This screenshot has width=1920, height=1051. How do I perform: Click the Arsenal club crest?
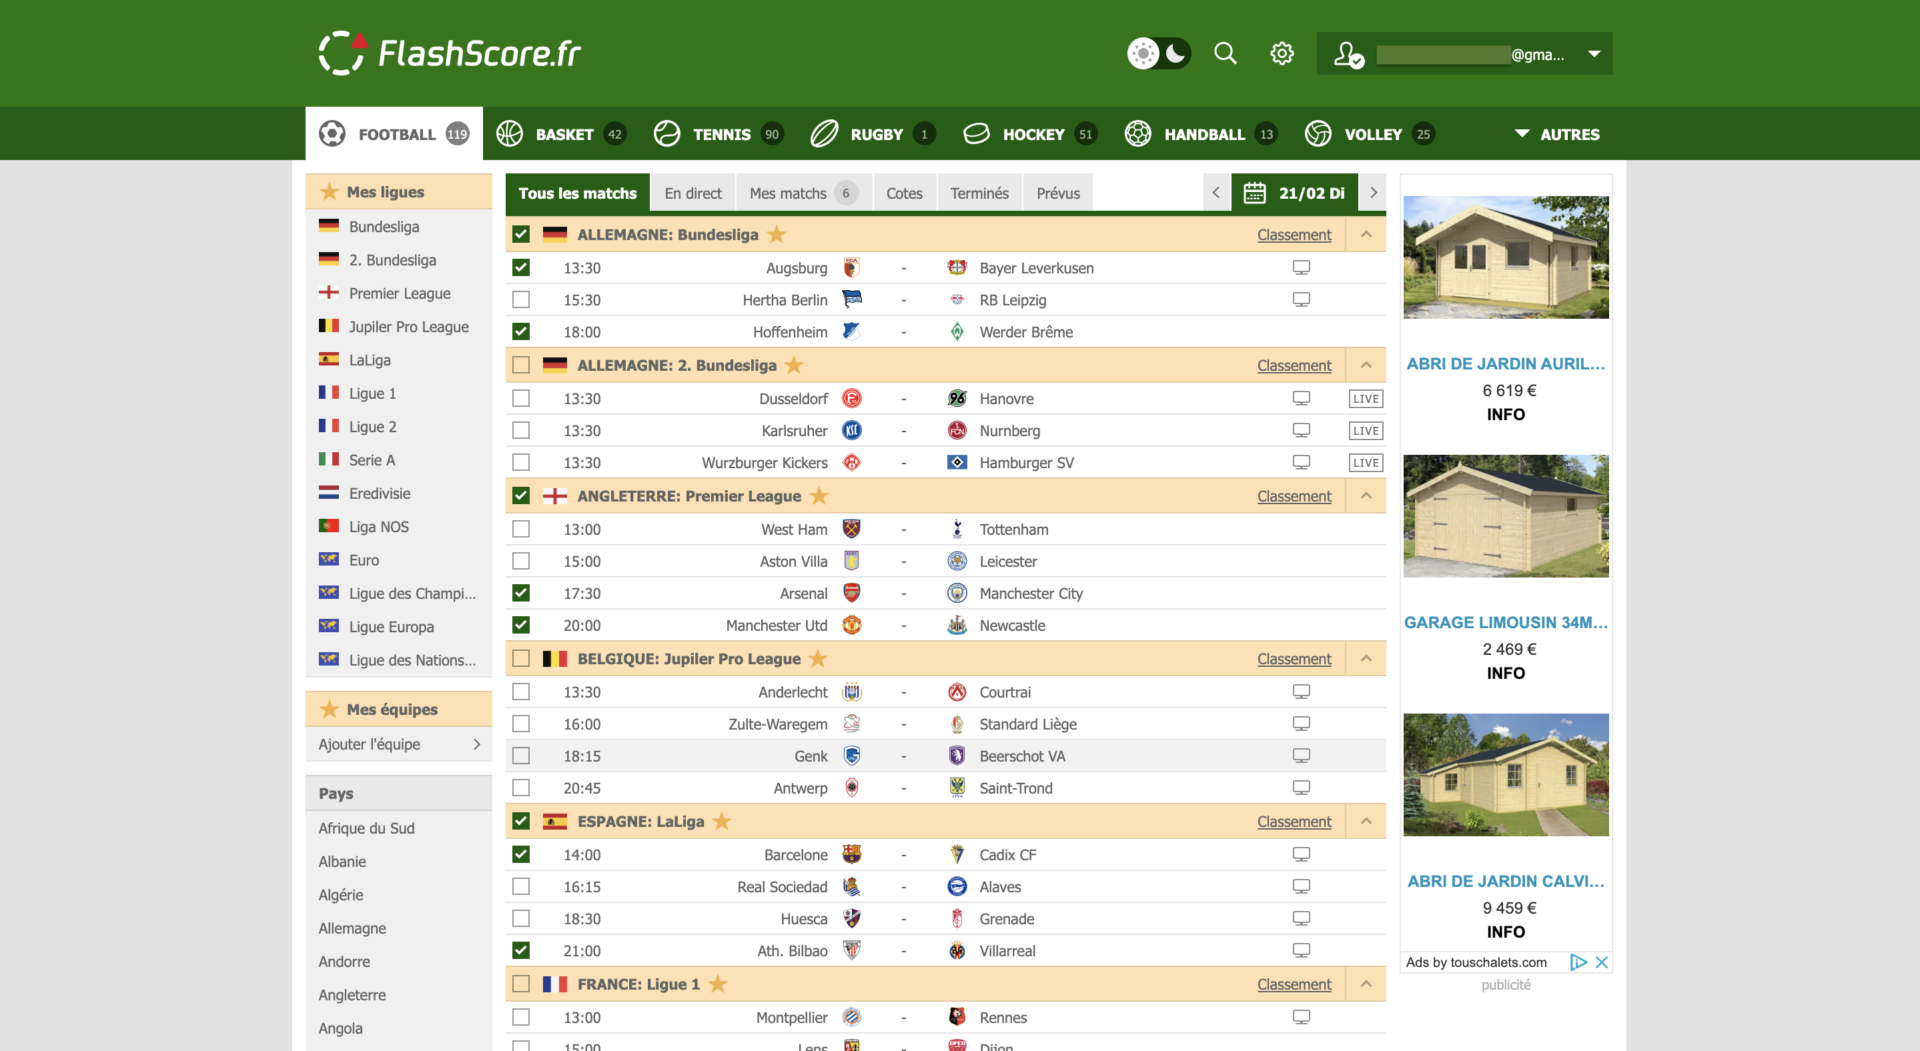pos(852,593)
